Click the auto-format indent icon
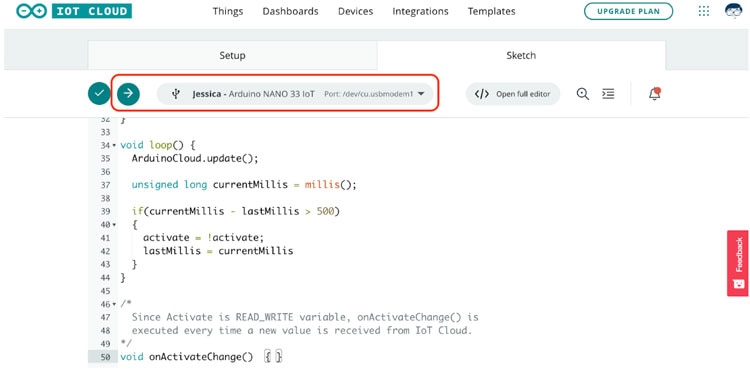 click(608, 94)
